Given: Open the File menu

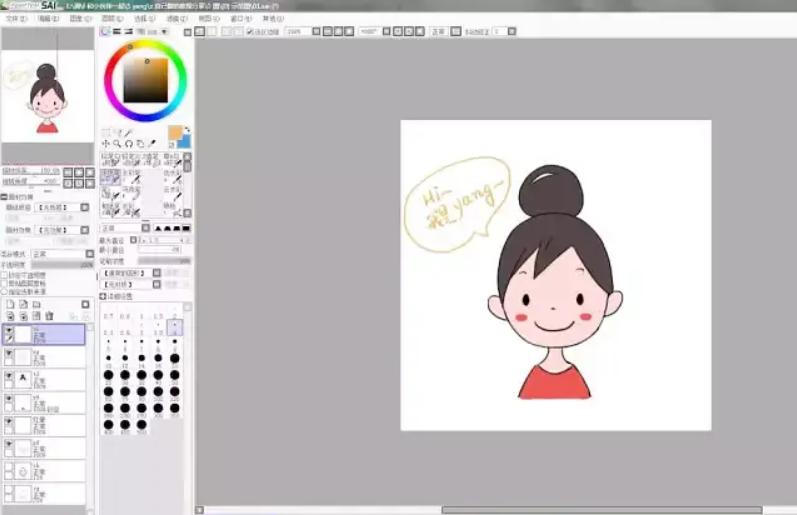Looking at the screenshot, I should (16, 18).
